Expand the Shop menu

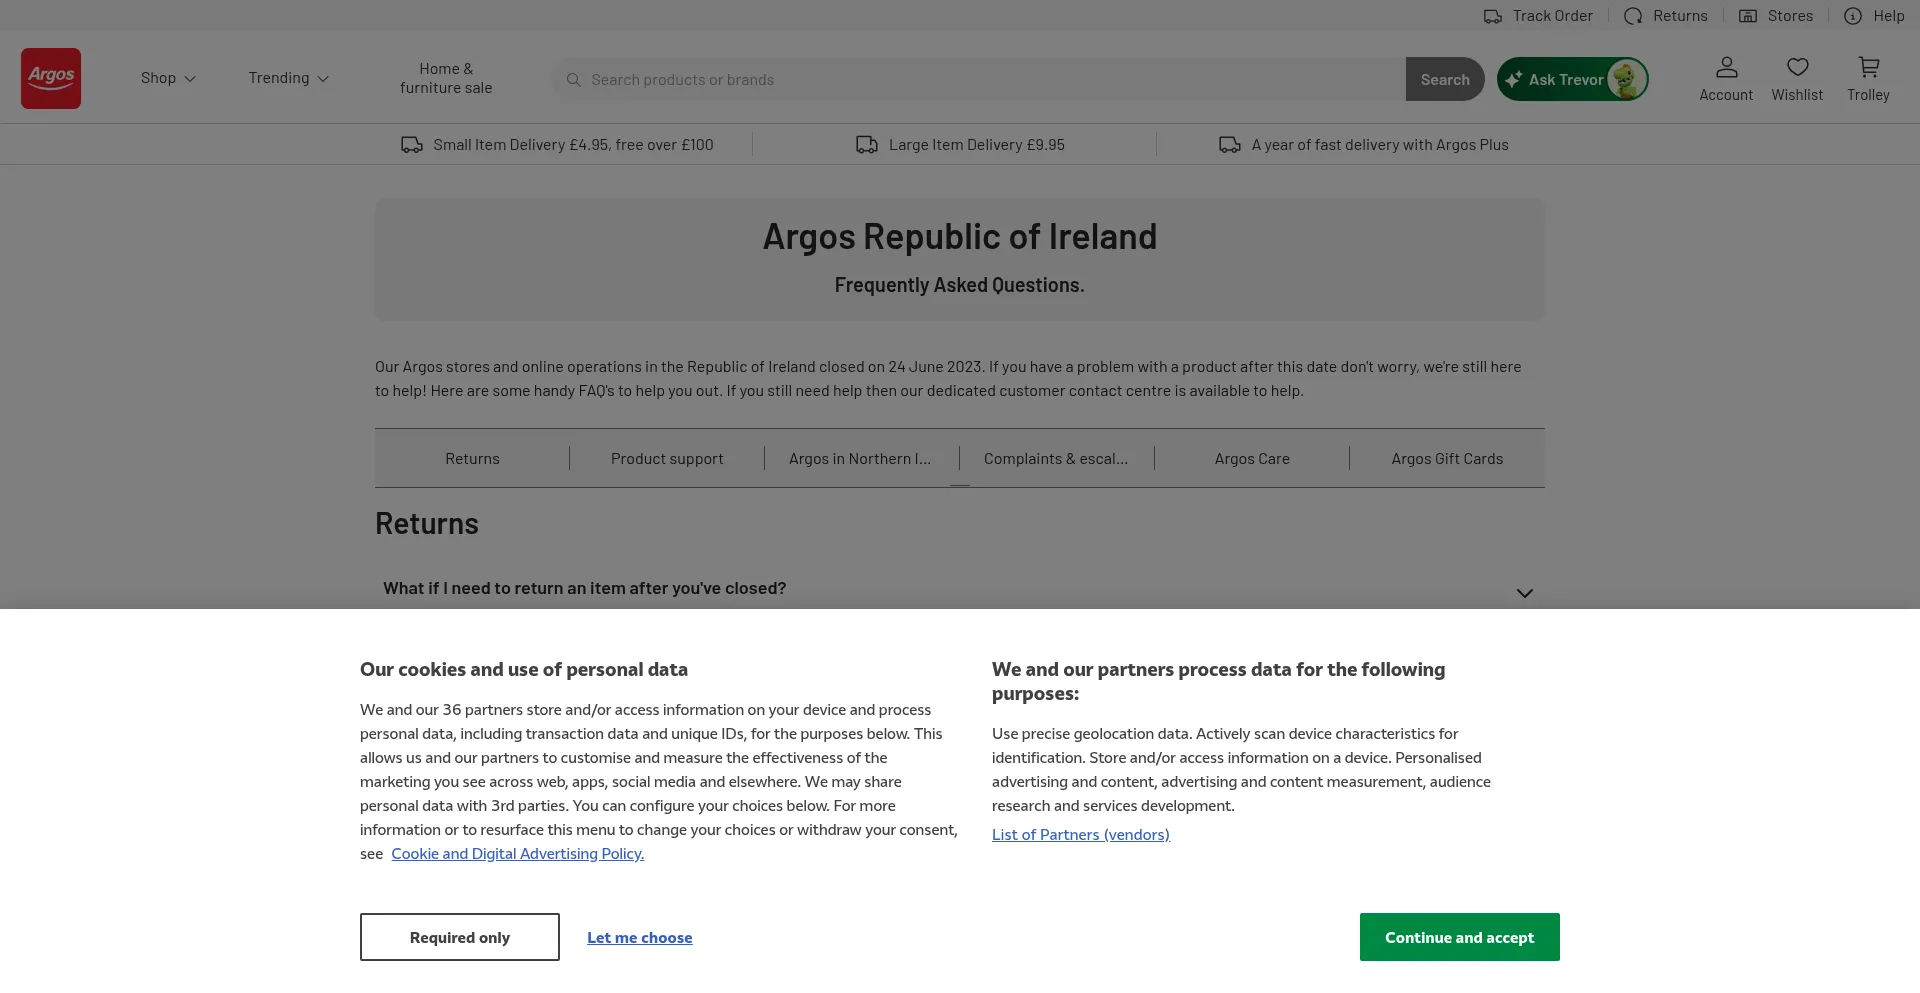click(x=168, y=78)
